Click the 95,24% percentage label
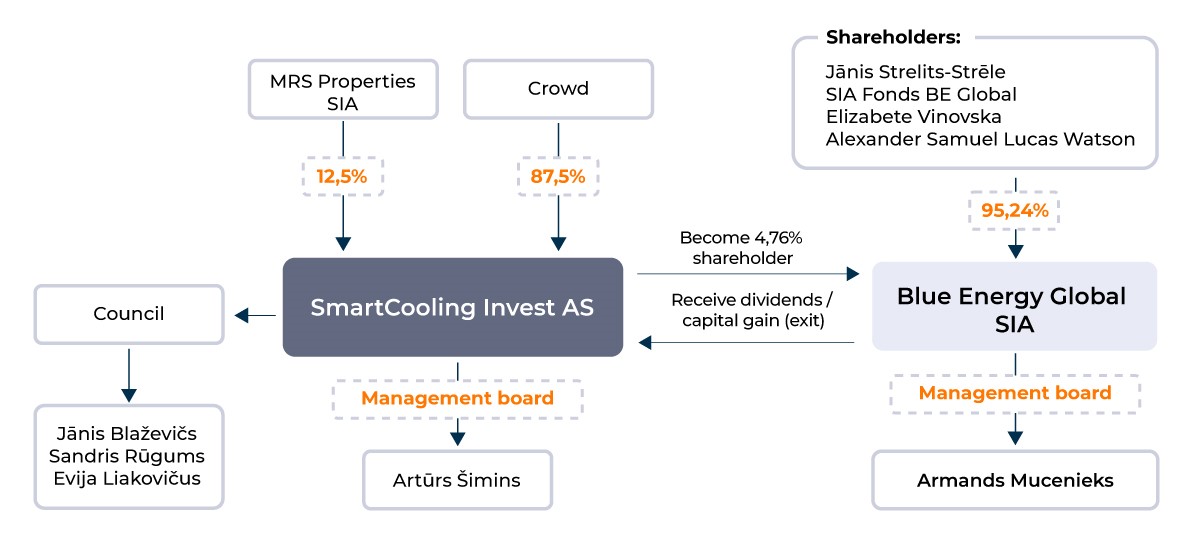 (x=1015, y=211)
